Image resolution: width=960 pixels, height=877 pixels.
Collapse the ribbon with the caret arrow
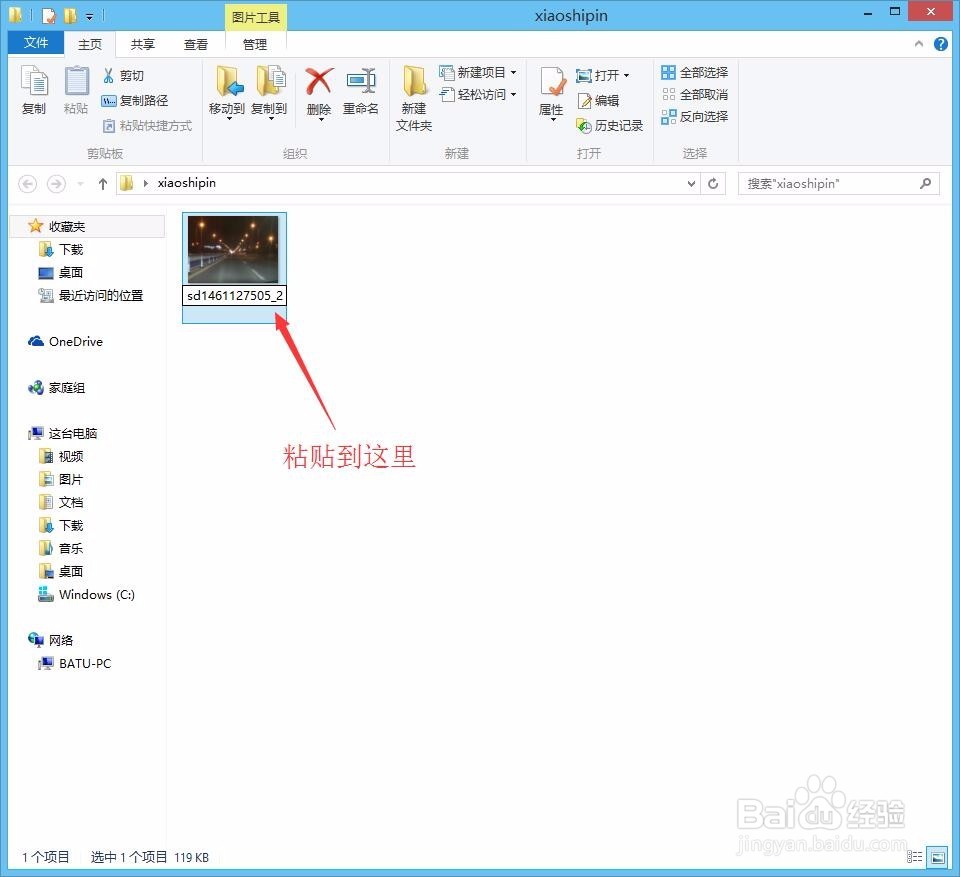pos(918,43)
